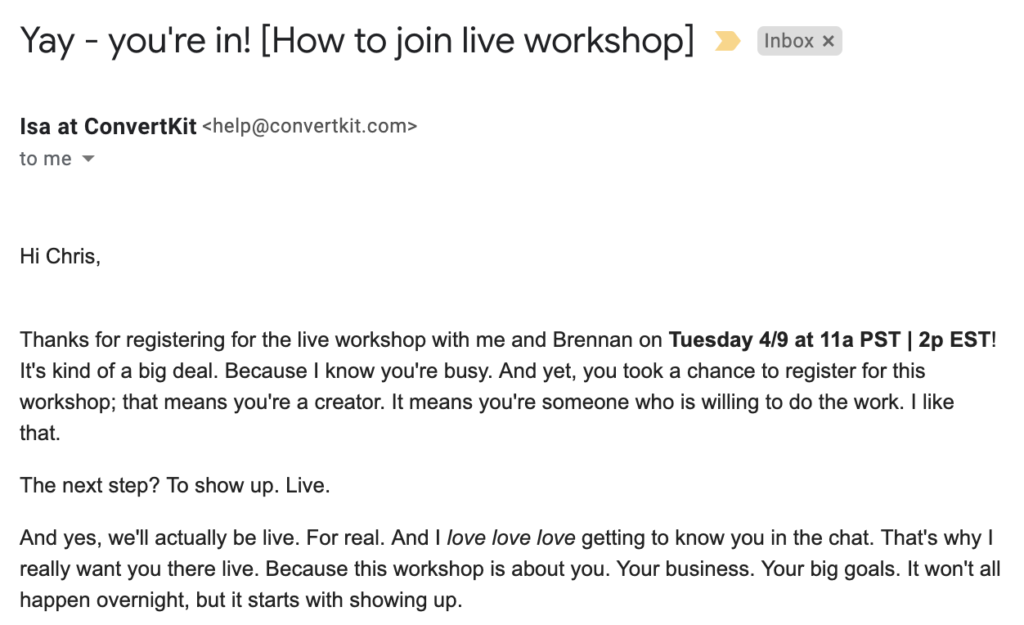Image resolution: width=1024 pixels, height=625 pixels.
Task: Click the yellow importance marker icon
Action: 727,41
